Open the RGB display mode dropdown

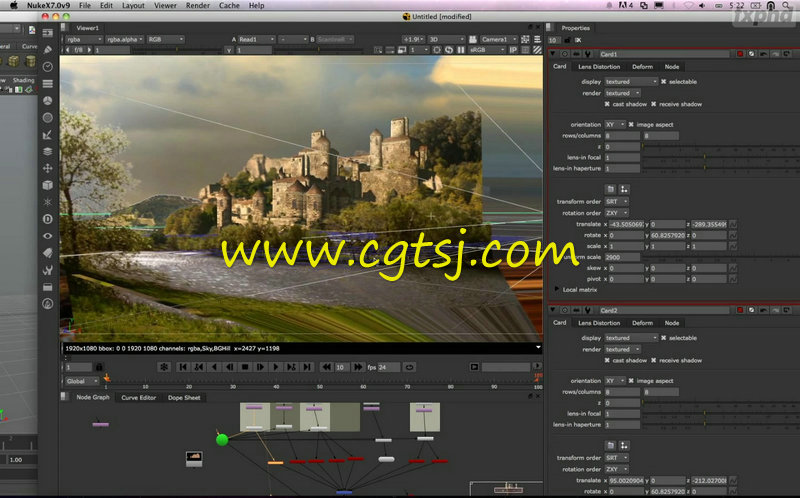tap(165, 39)
